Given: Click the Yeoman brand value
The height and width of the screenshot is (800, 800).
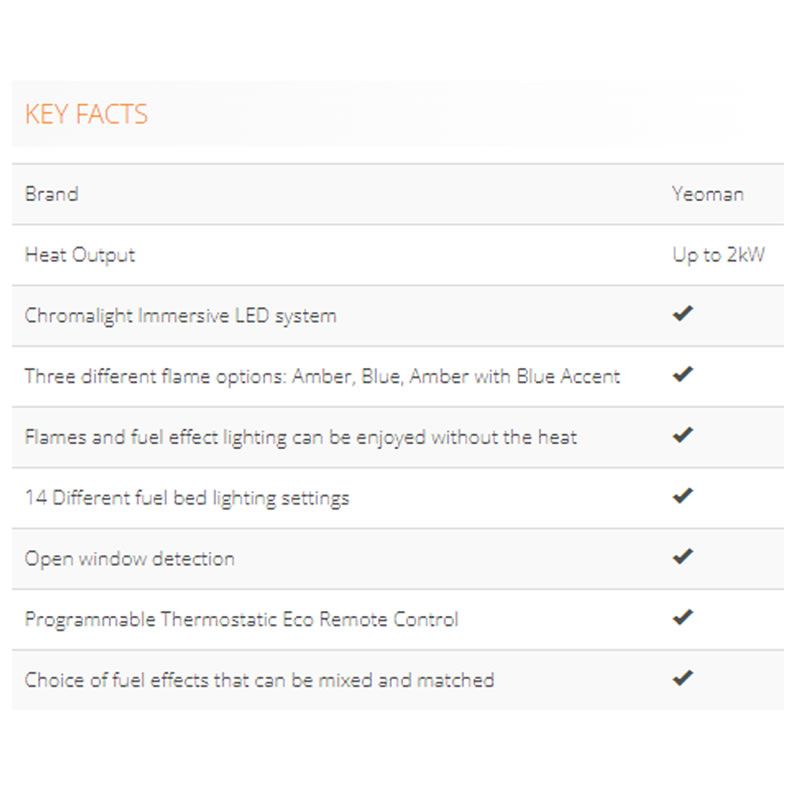Looking at the screenshot, I should pyautogui.click(x=708, y=194).
